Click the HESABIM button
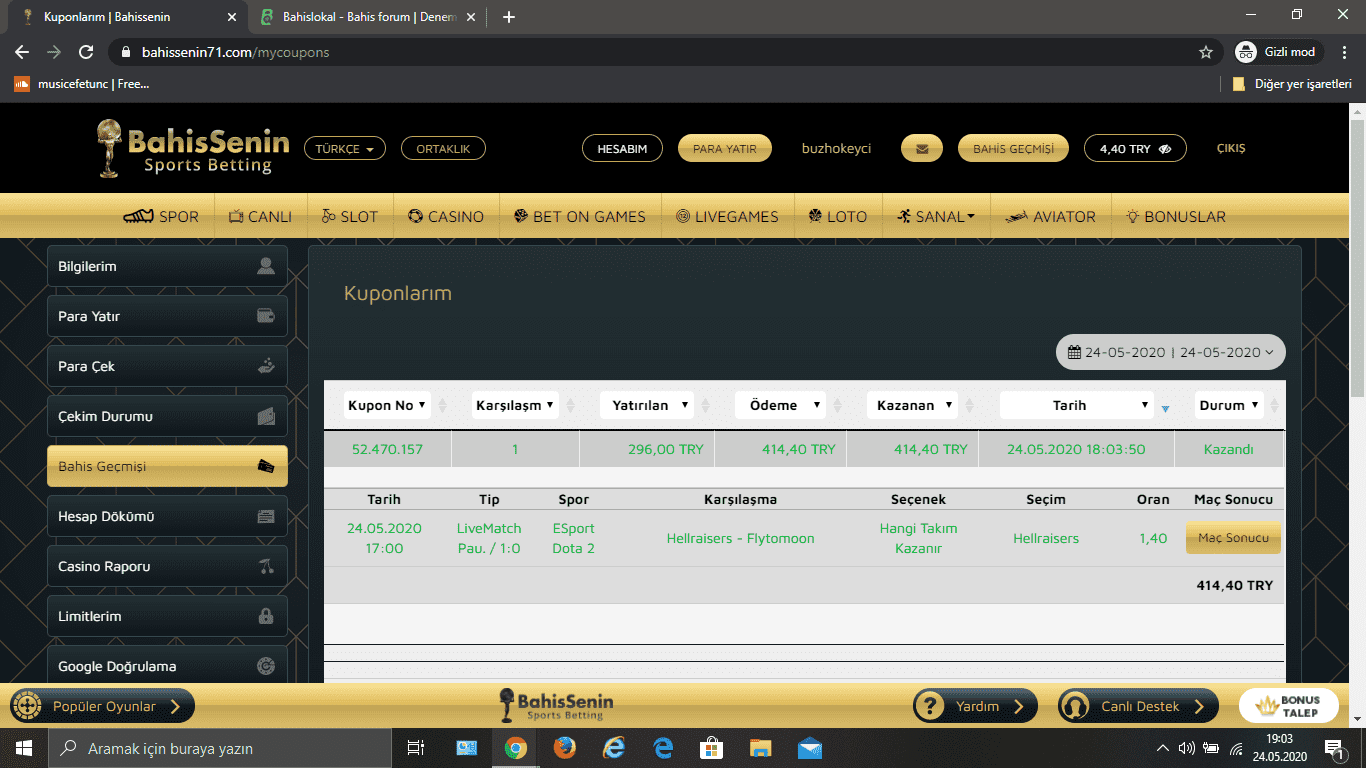 pyautogui.click(x=622, y=148)
